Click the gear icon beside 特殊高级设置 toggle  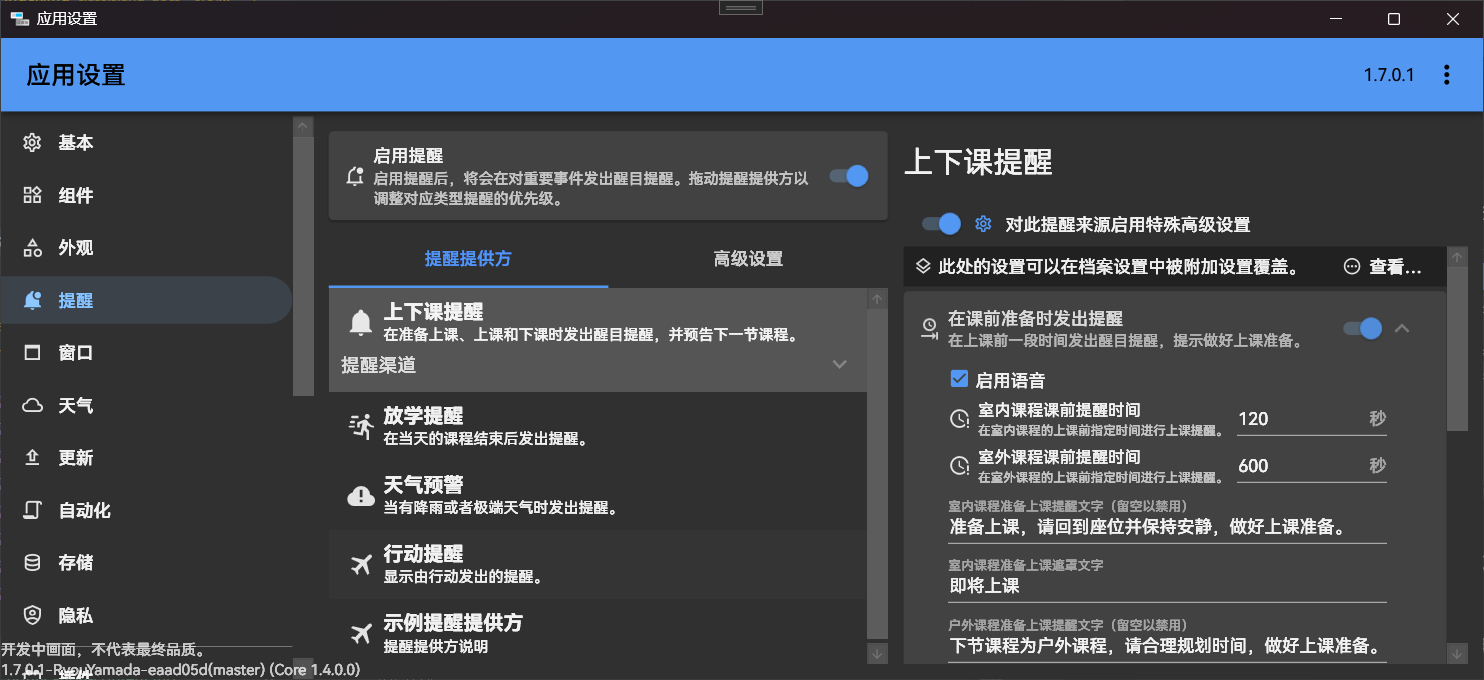pyautogui.click(x=982, y=223)
